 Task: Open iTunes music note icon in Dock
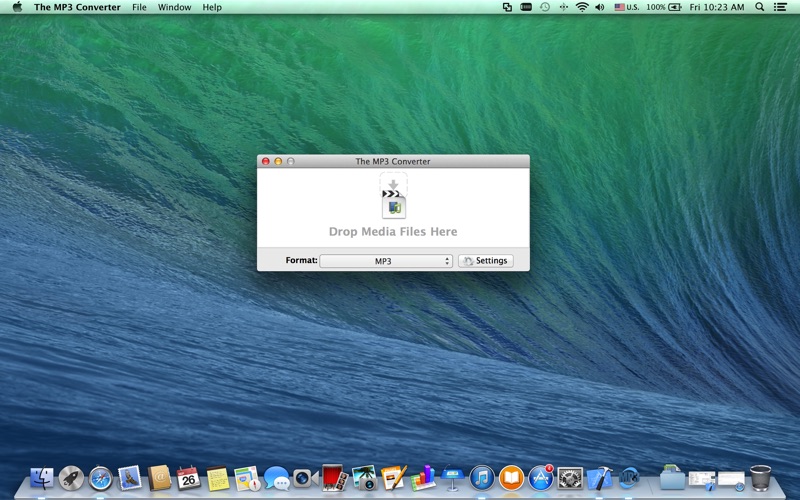coord(482,479)
